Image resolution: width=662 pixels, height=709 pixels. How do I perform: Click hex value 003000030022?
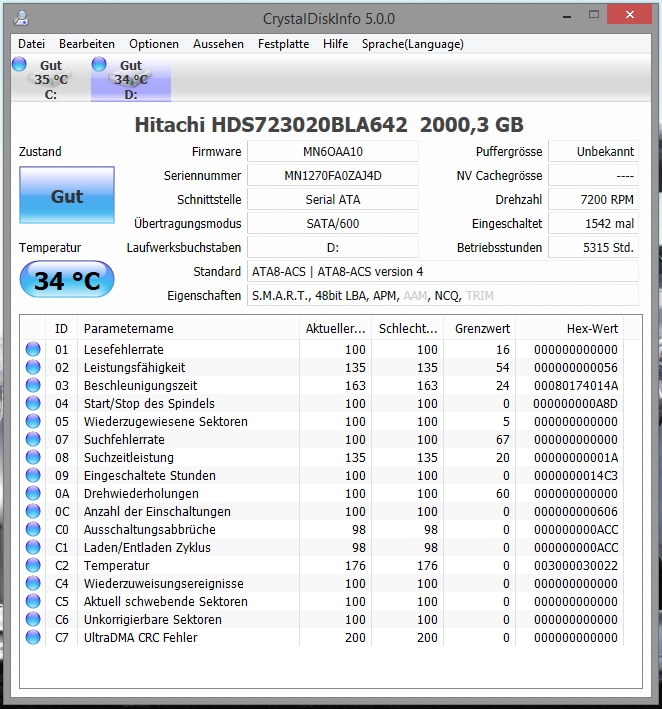click(x=576, y=565)
